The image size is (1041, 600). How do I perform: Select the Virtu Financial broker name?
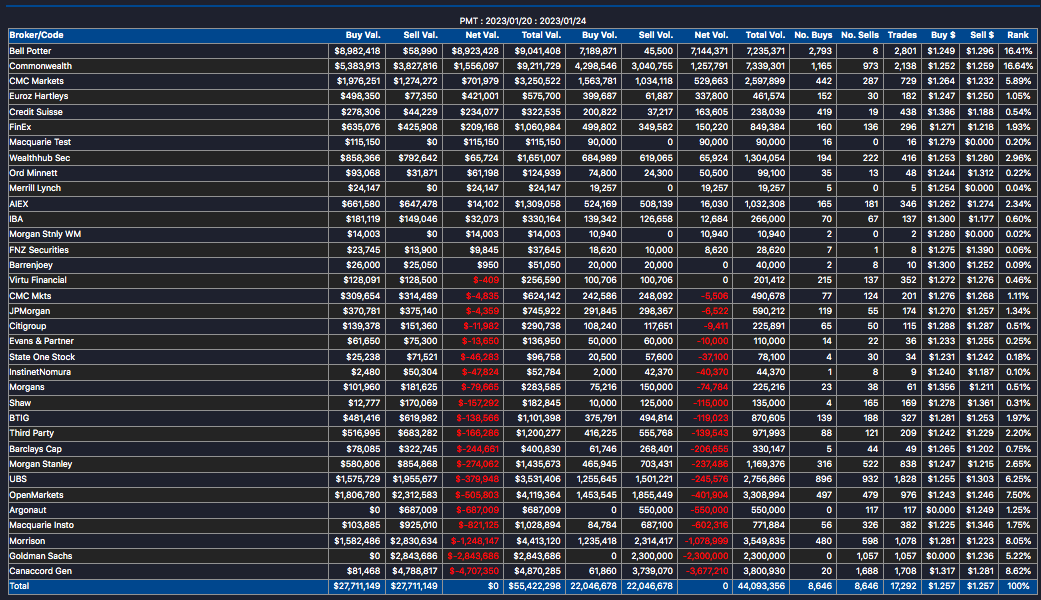(x=38, y=280)
